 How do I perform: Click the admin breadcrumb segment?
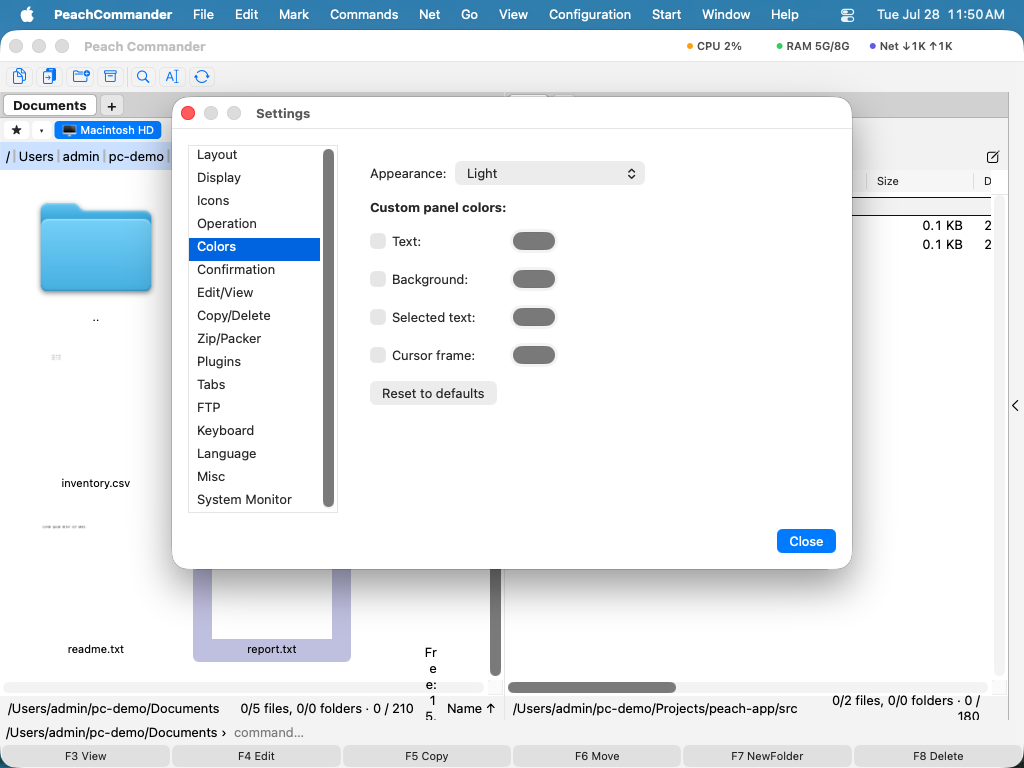pos(81,157)
